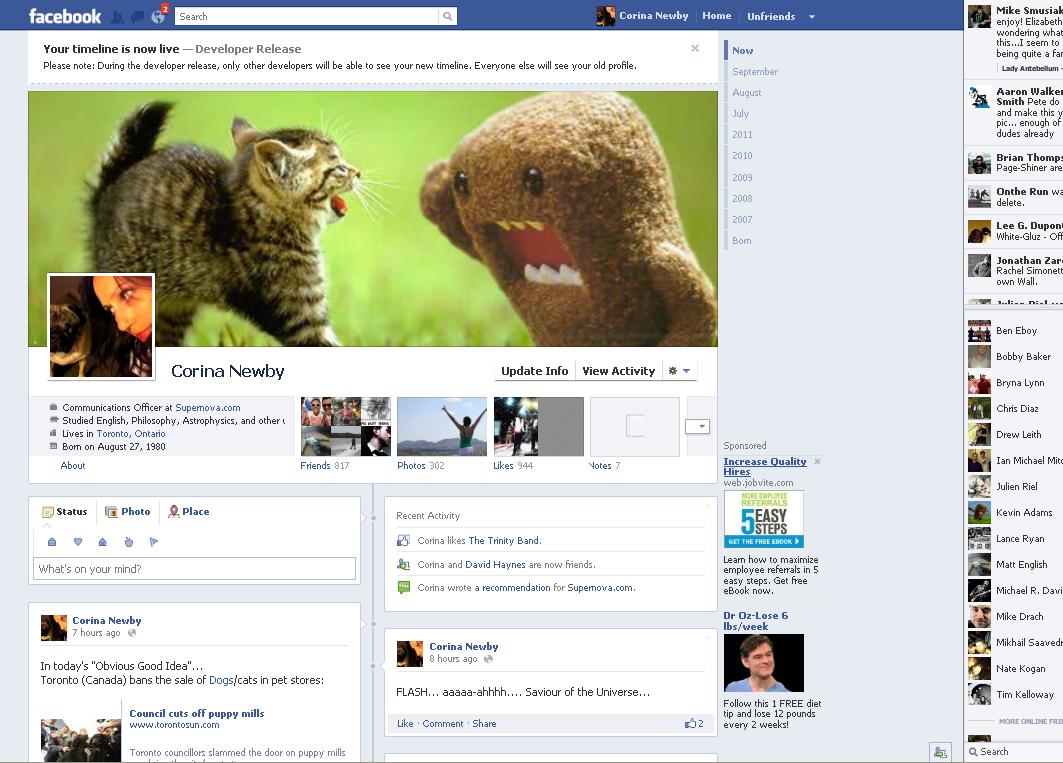1063x763 pixels.
Task: Close the Increase Quality Hires ad
Action: [x=818, y=461]
